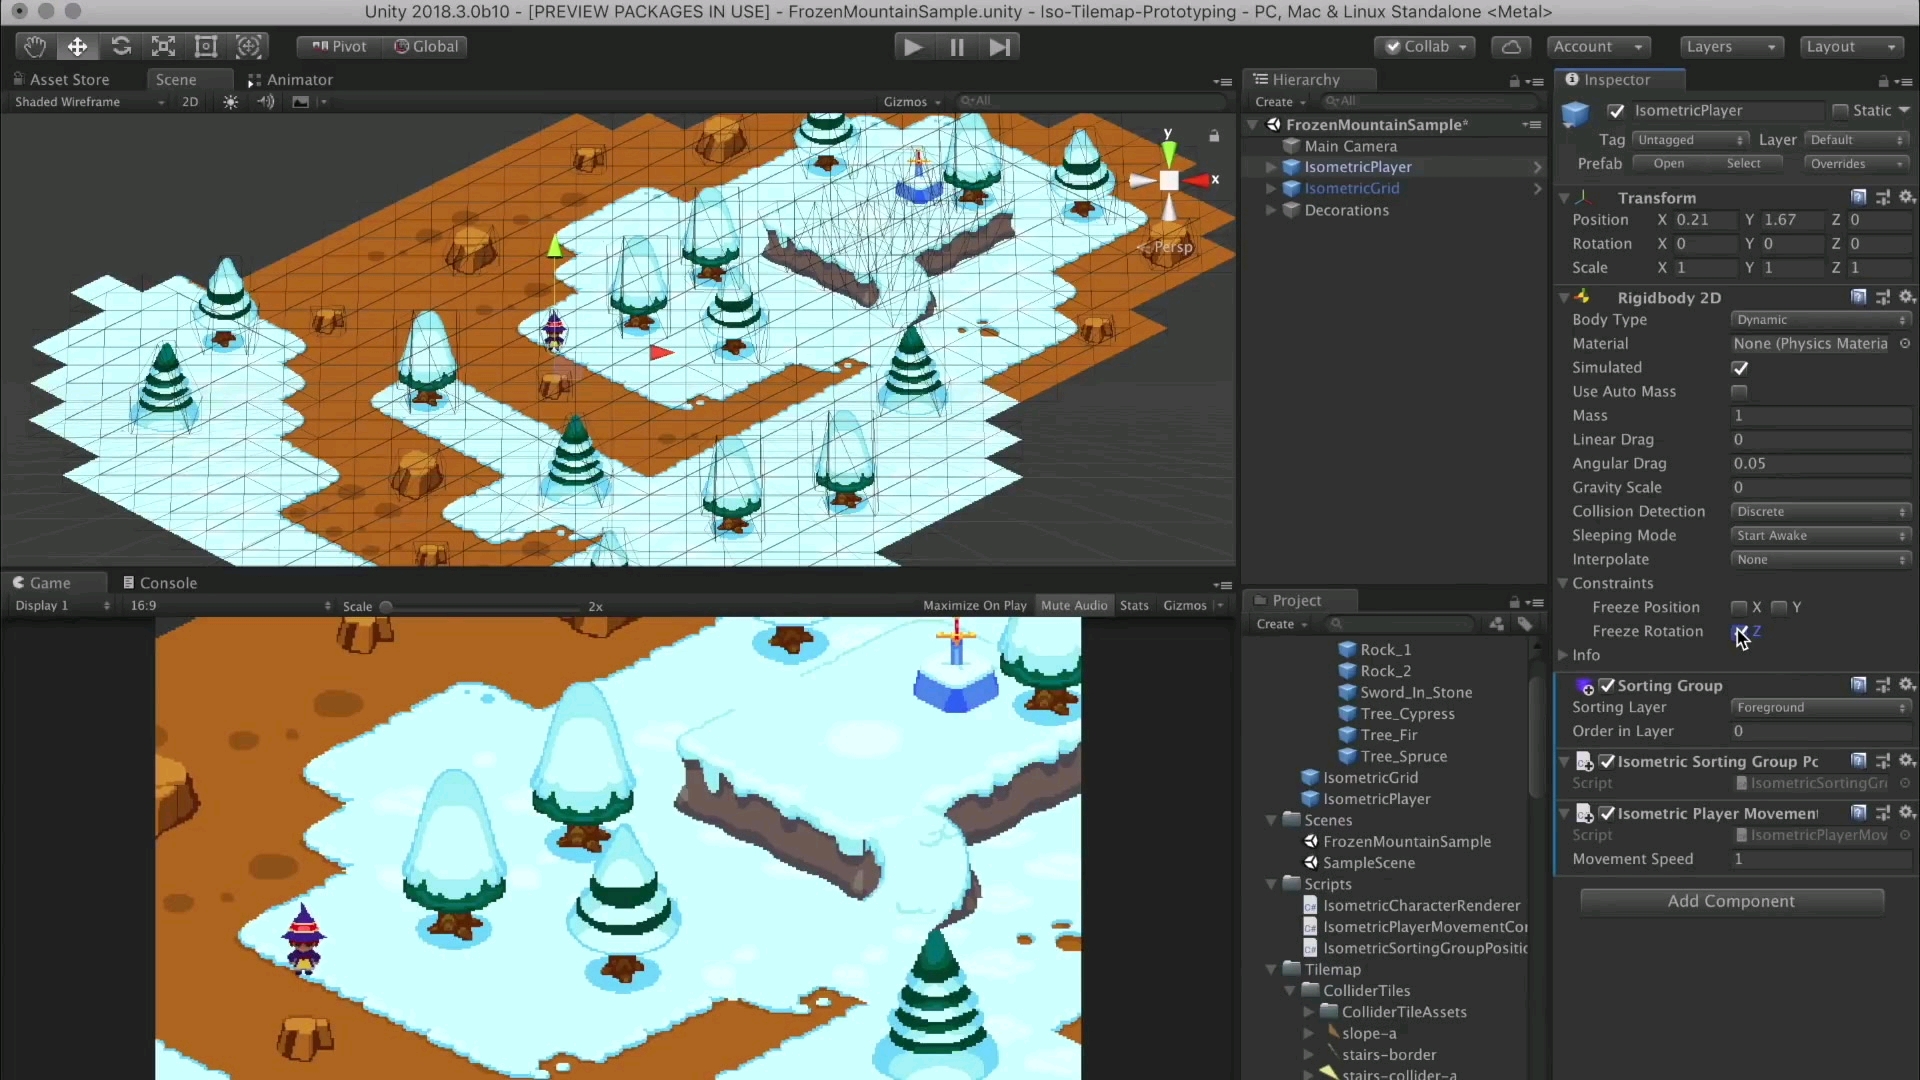Select the Rect Transform tool
The image size is (1920, 1080).
[206, 46]
